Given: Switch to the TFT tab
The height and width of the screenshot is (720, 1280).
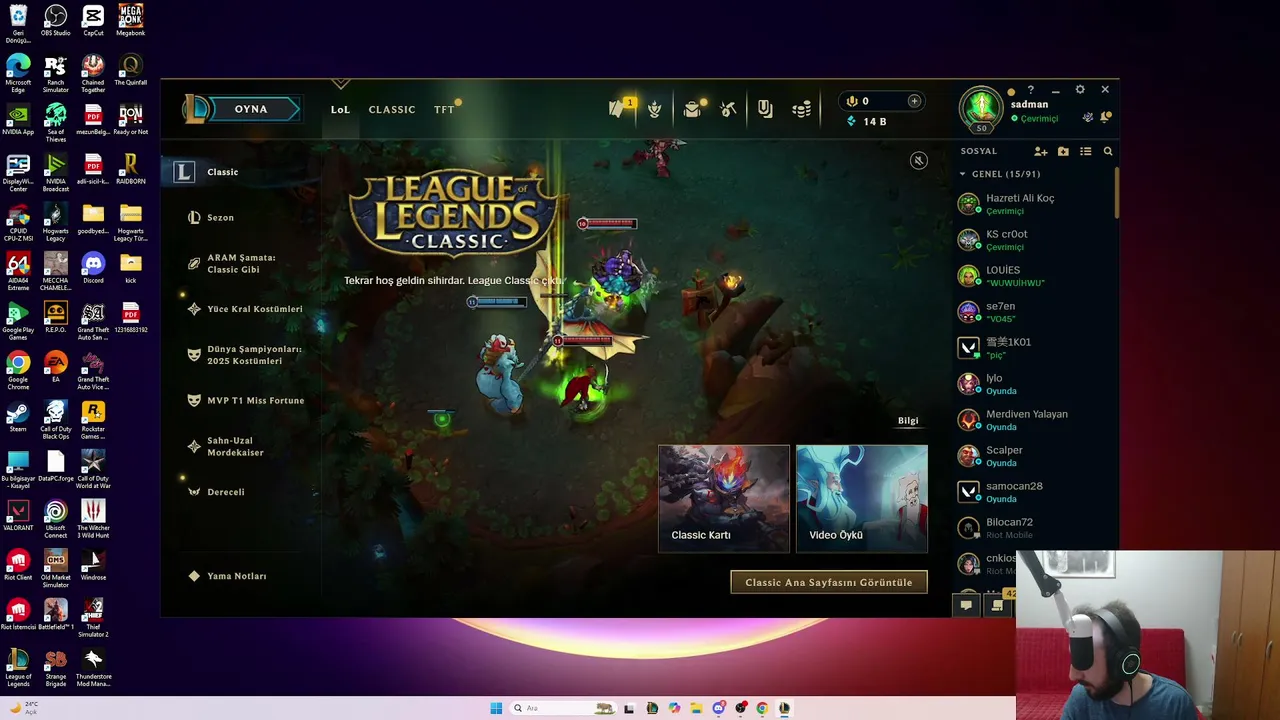Looking at the screenshot, I should tap(444, 110).
